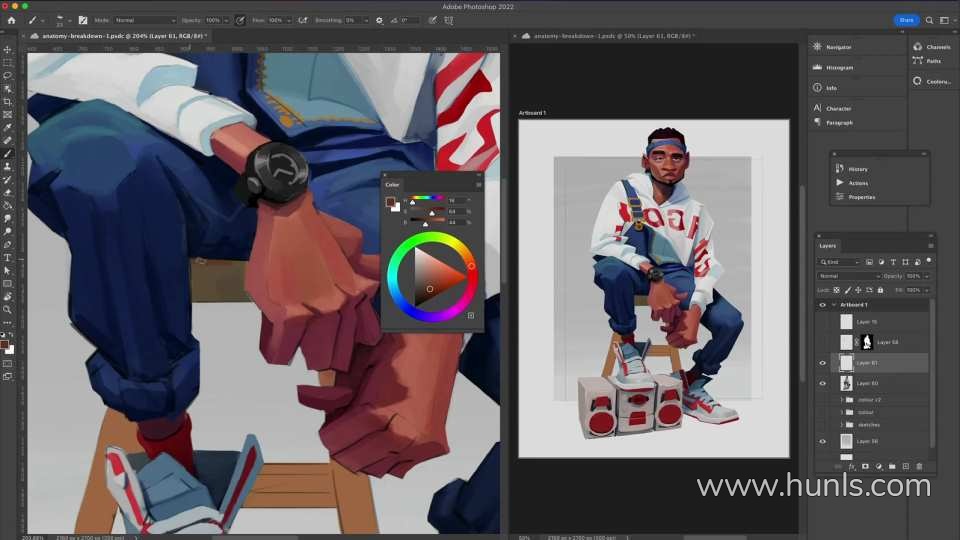The image size is (960, 540).
Task: Open the Layers panel menu
Action: (x=931, y=246)
